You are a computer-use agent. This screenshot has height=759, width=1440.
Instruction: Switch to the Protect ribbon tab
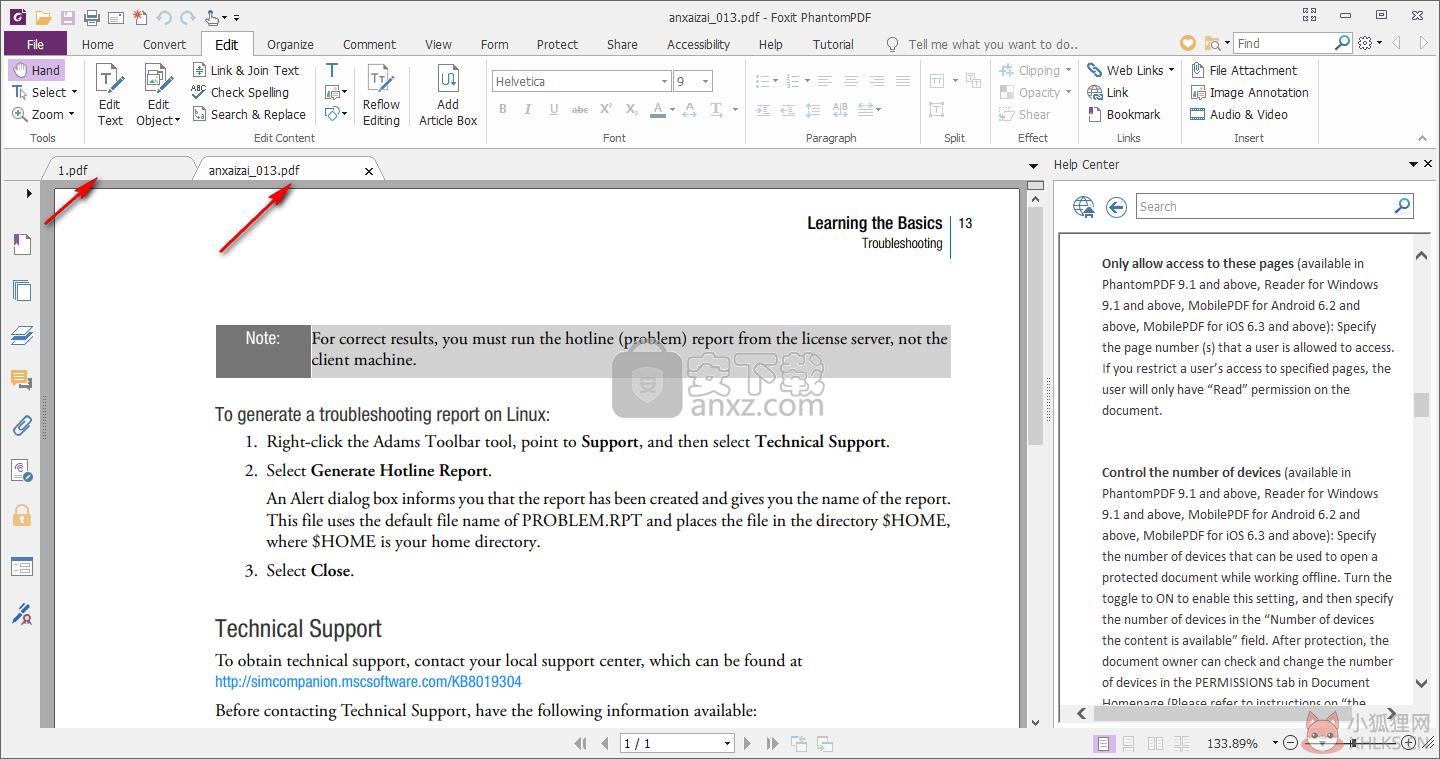(557, 44)
